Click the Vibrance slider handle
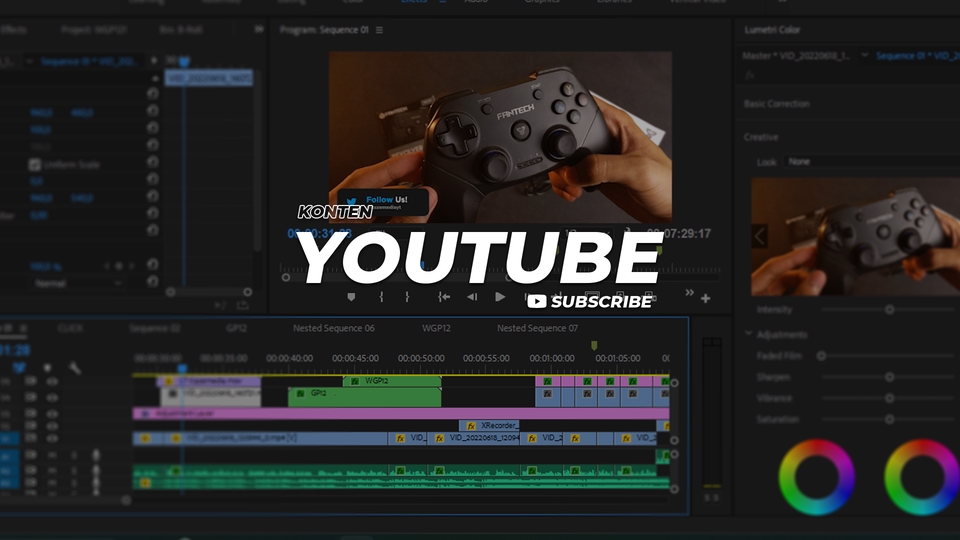Screen dimensions: 960x540 pyautogui.click(x=889, y=398)
